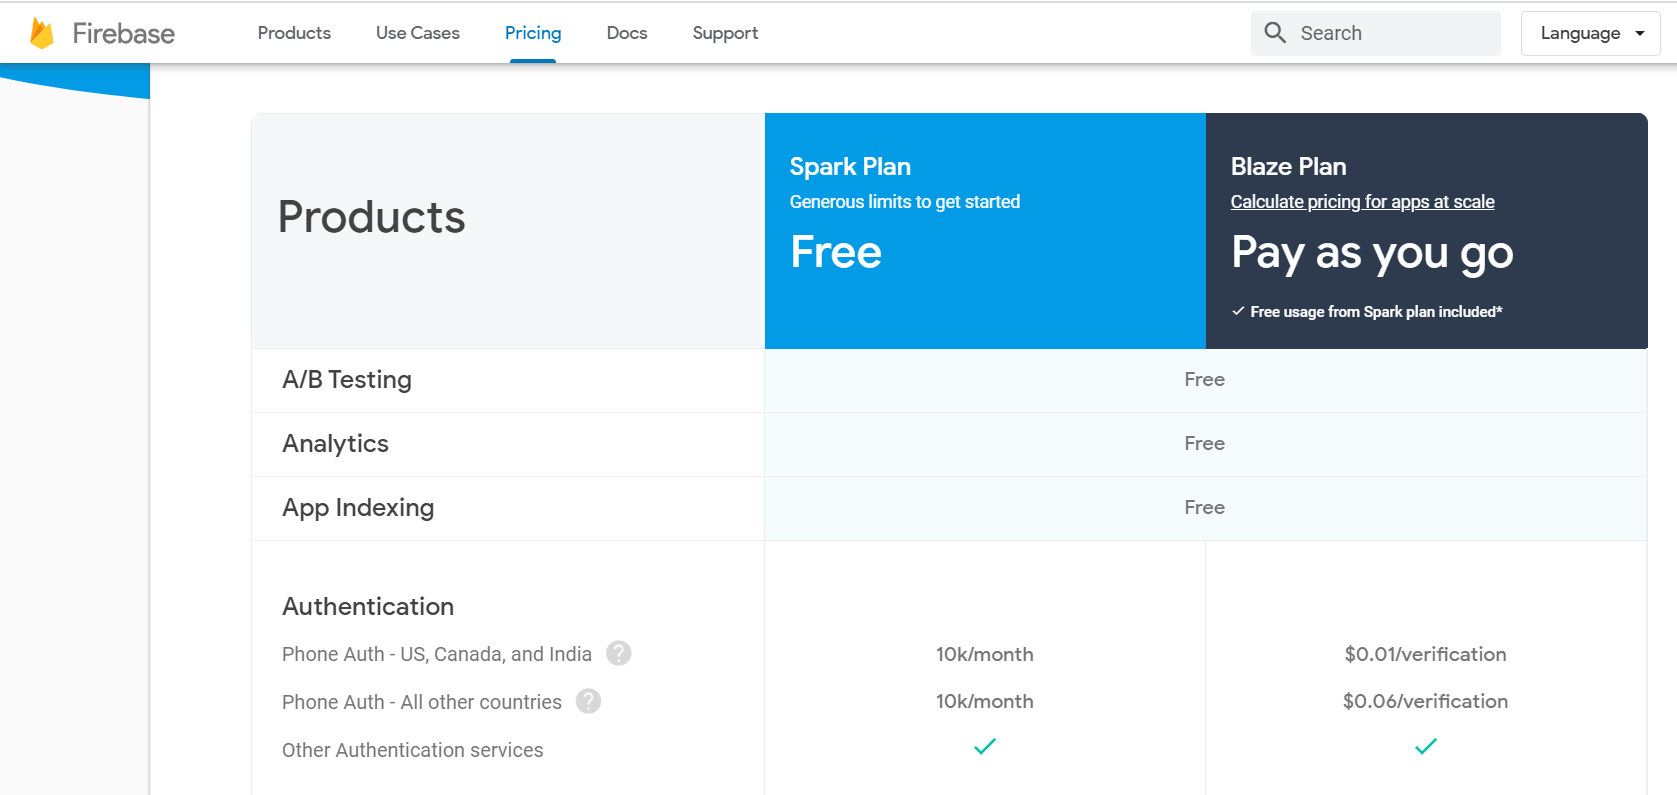The height and width of the screenshot is (795, 1677).
Task: Click the App Indexing row label
Action: point(358,508)
